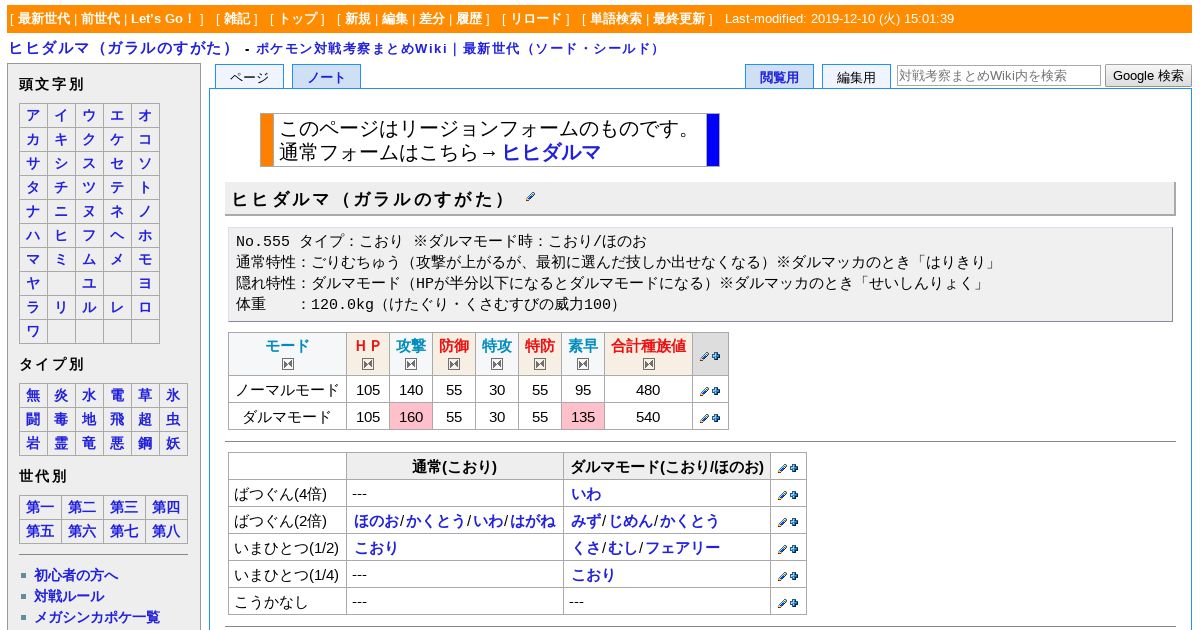Select the ノート tab
The image size is (1200, 630).
326,77
